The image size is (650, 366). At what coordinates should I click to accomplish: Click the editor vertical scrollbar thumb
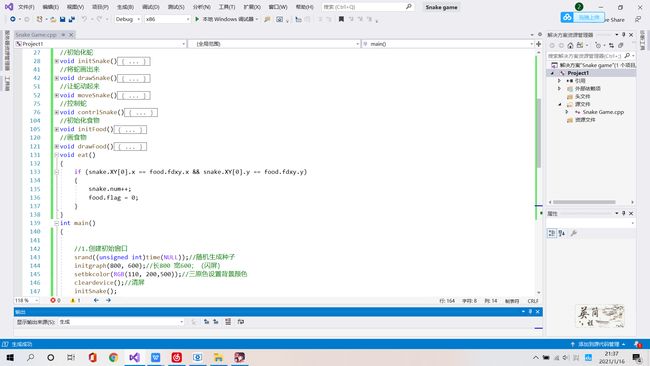tap(539, 133)
